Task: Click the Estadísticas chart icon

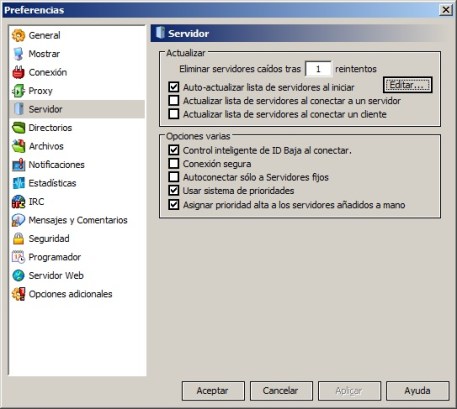Action: 18,183
